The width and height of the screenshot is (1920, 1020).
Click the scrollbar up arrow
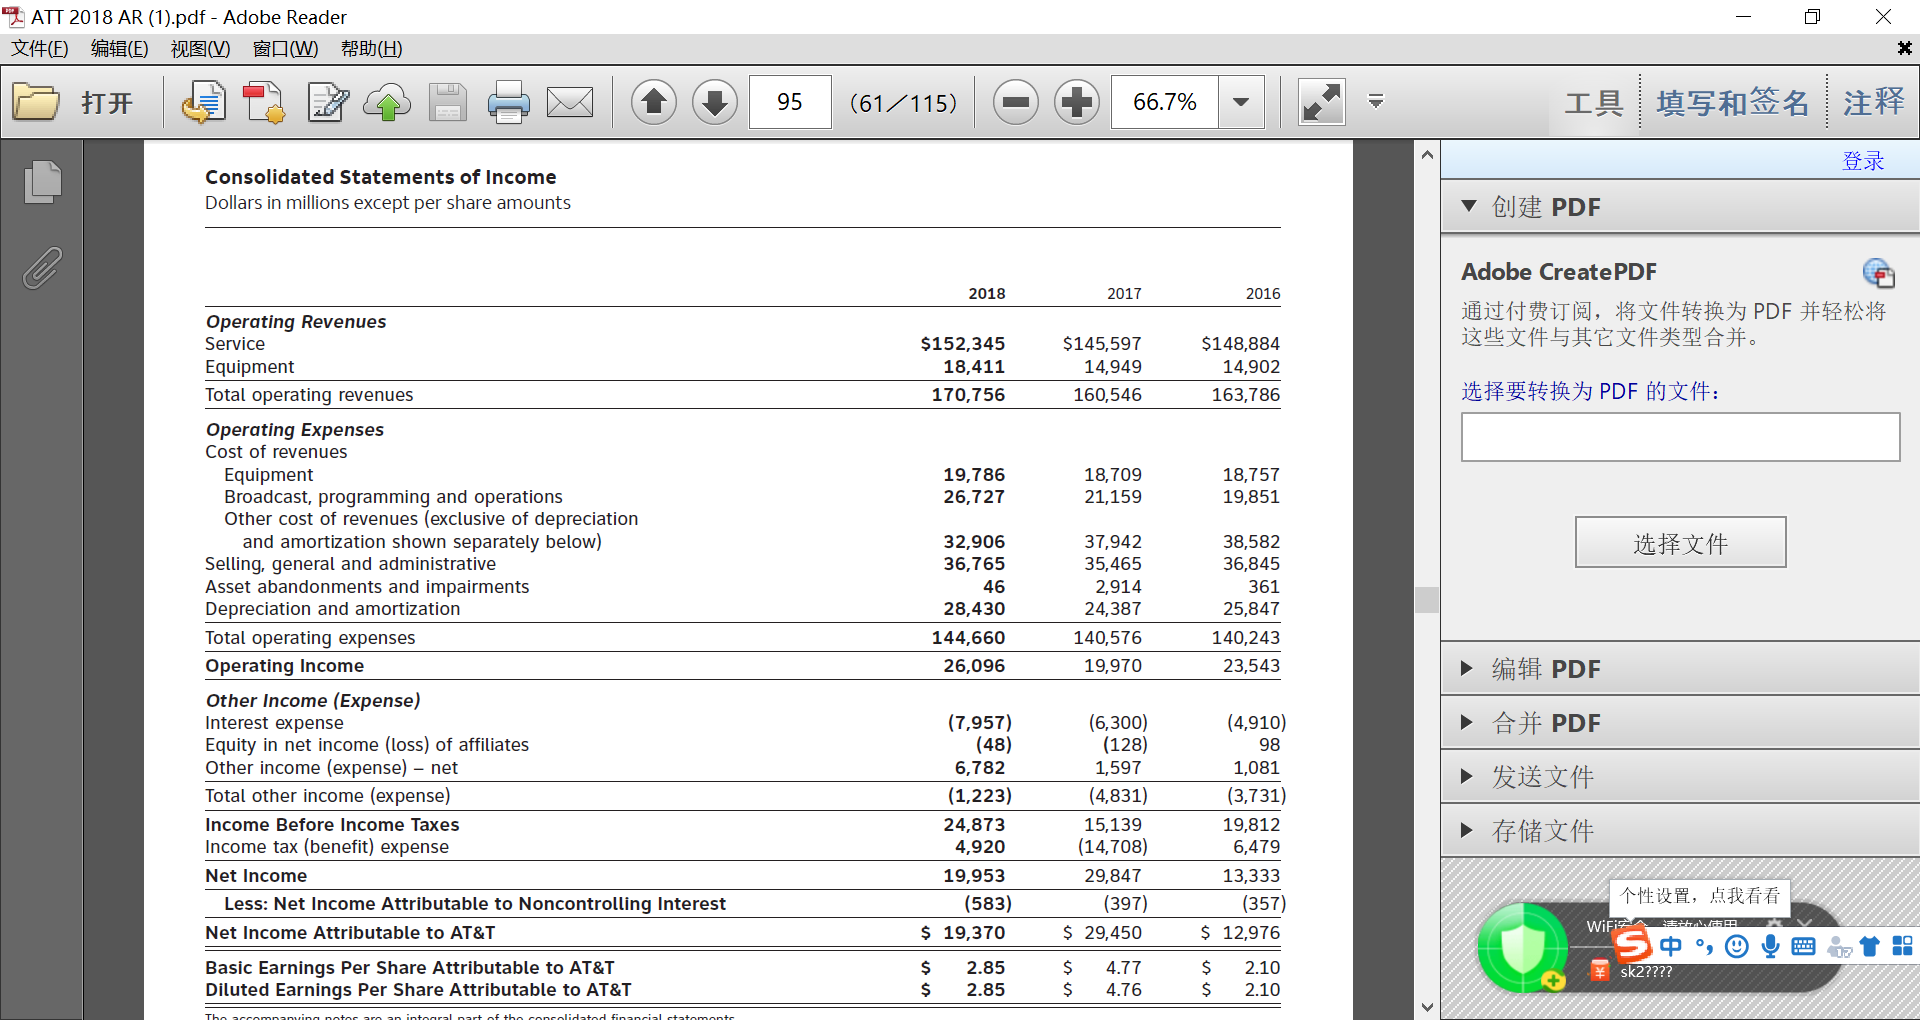pyautogui.click(x=1427, y=155)
